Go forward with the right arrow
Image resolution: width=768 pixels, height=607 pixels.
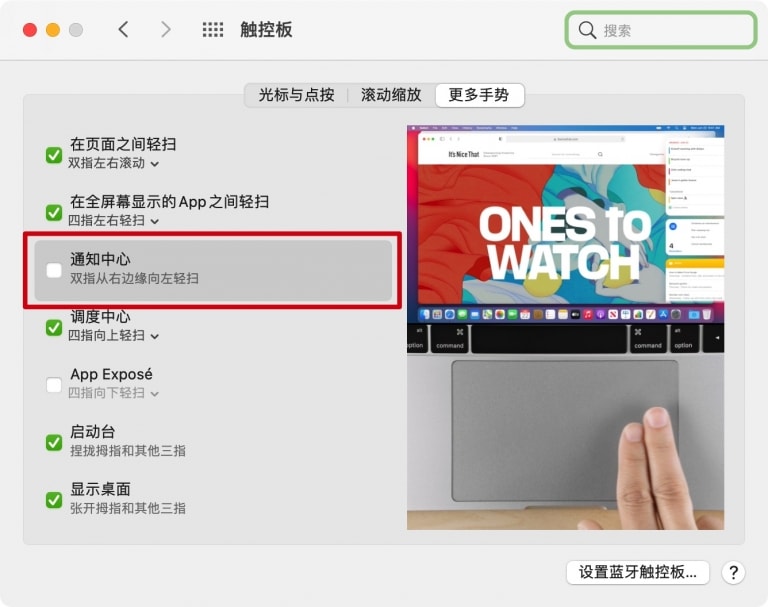[166, 30]
